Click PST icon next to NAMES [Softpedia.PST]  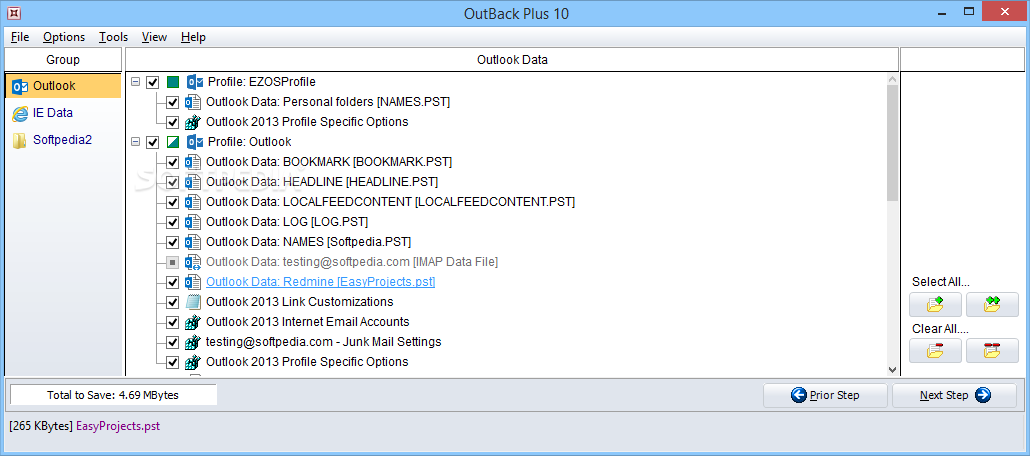pos(192,242)
